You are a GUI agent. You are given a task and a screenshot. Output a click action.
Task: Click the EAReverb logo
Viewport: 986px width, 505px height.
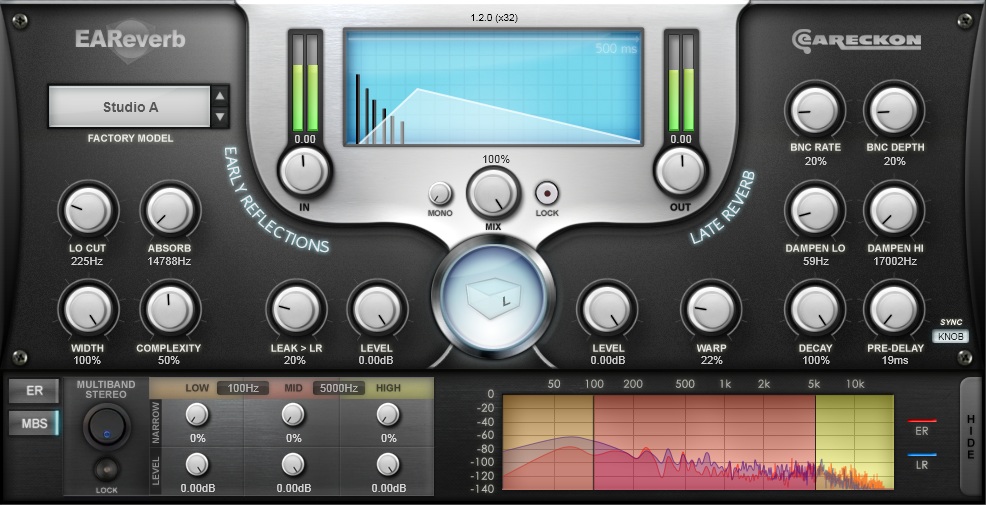coord(130,40)
